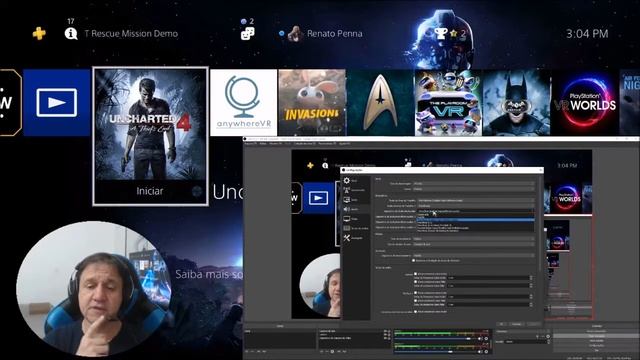Image resolution: width=640 pixels, height=360 pixels.
Task: Click Iniciar under Uncharted 4
Action: tap(149, 191)
